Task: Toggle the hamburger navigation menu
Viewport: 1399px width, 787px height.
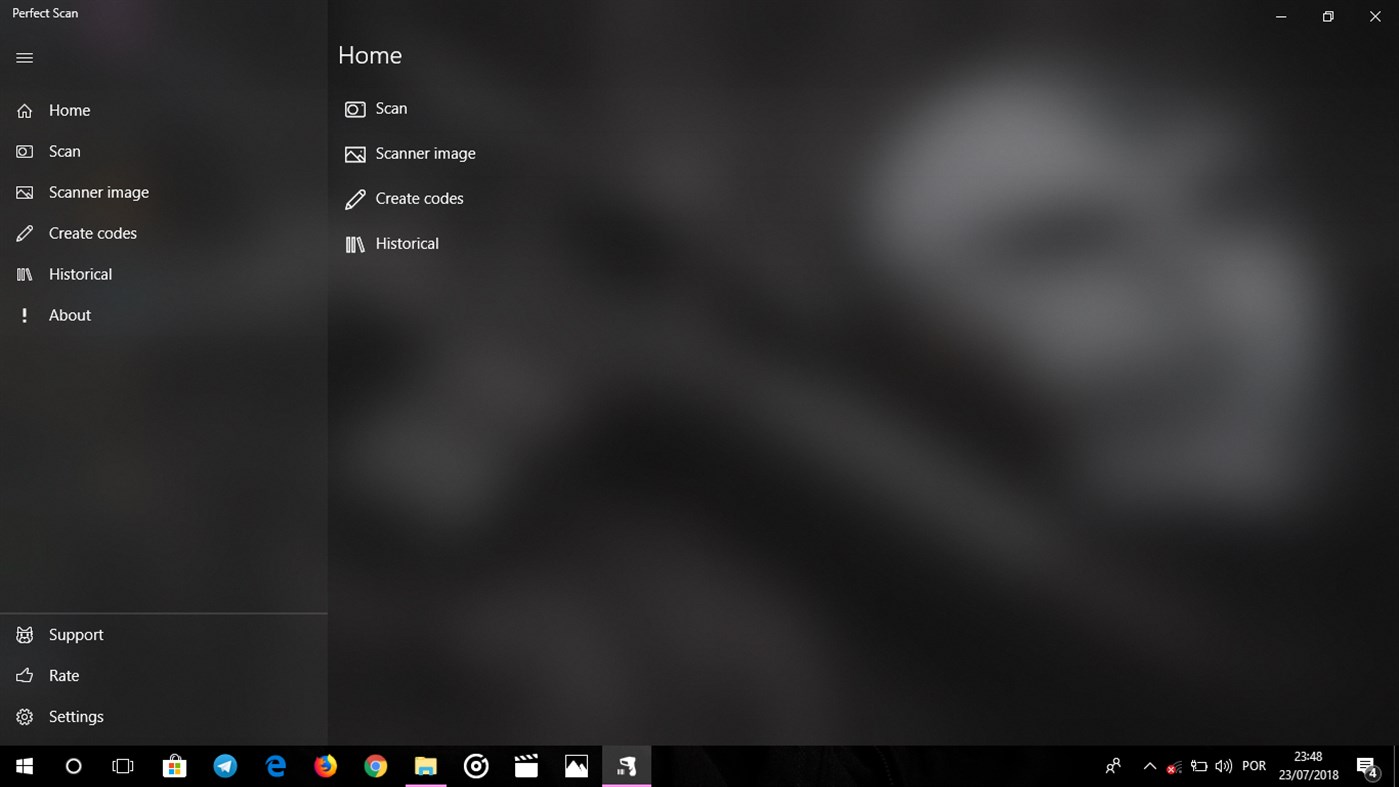Action: (25, 58)
